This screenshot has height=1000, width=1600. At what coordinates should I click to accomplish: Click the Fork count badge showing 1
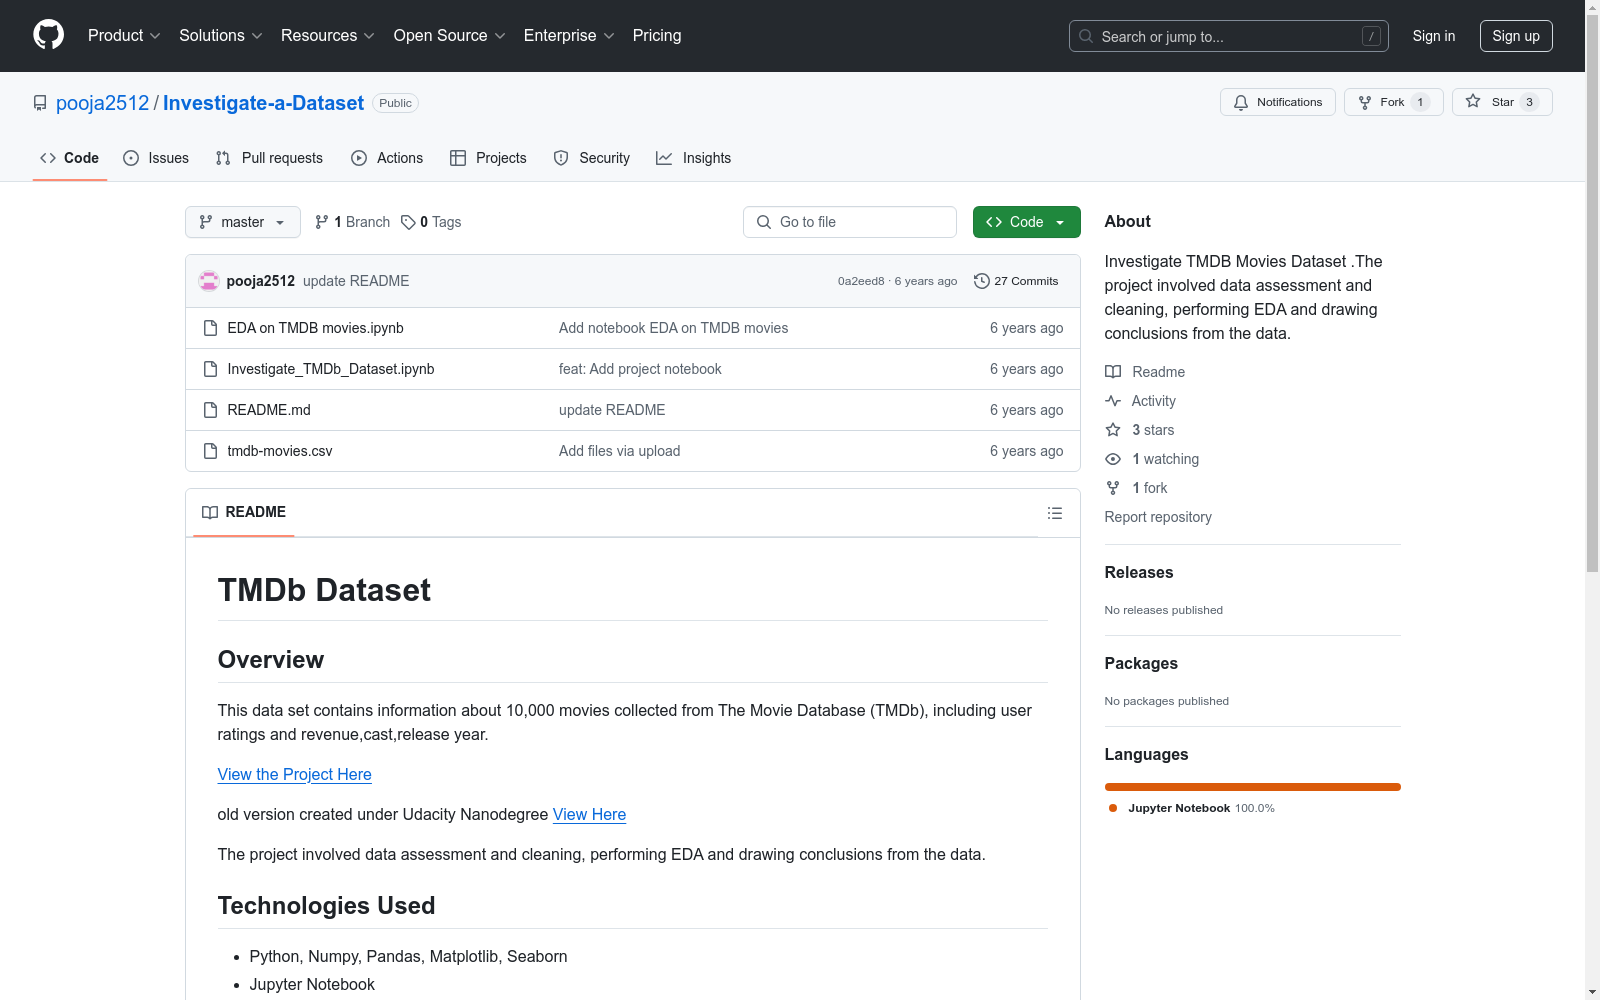tap(1420, 102)
